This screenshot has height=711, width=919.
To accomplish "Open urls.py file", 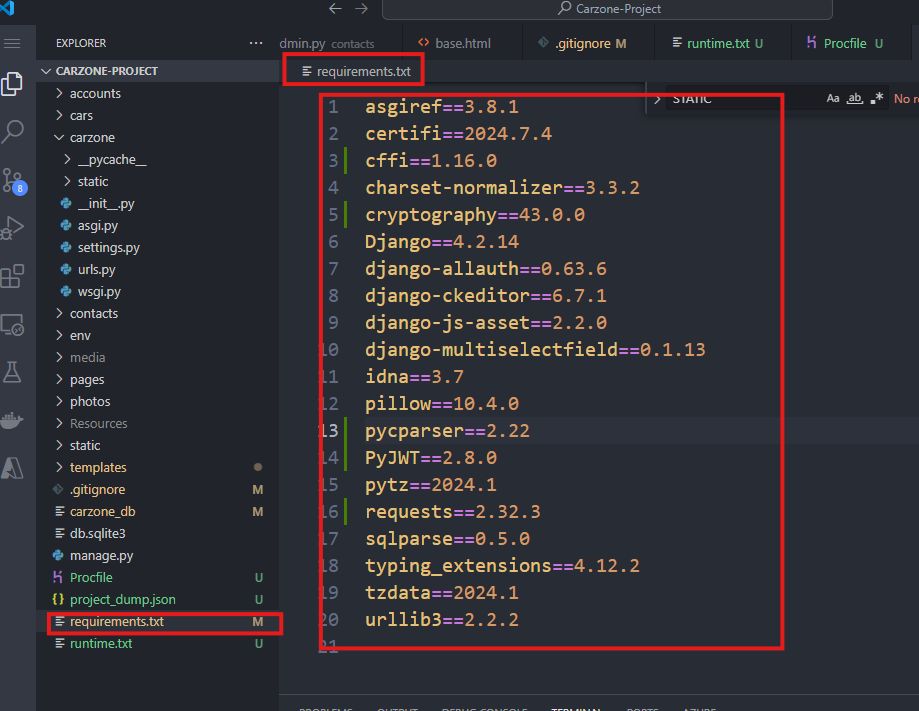I will pos(158,270).
